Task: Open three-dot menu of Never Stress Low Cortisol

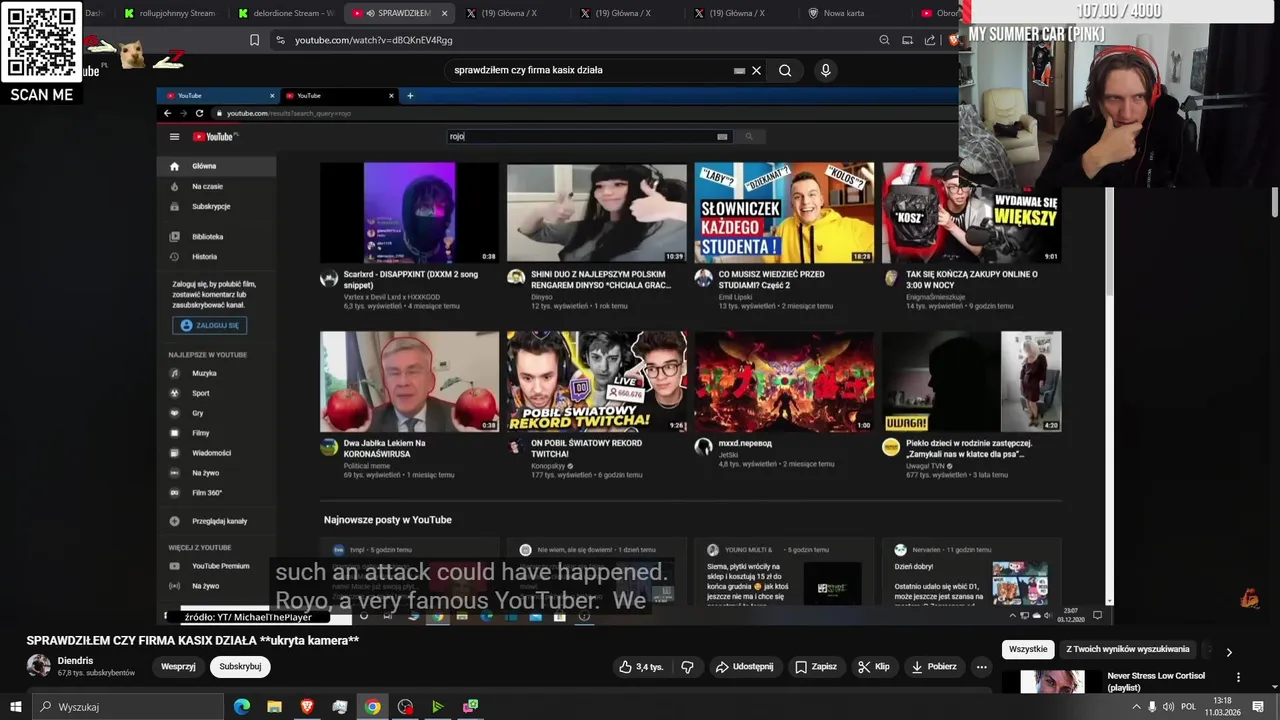Action: tap(1238, 677)
